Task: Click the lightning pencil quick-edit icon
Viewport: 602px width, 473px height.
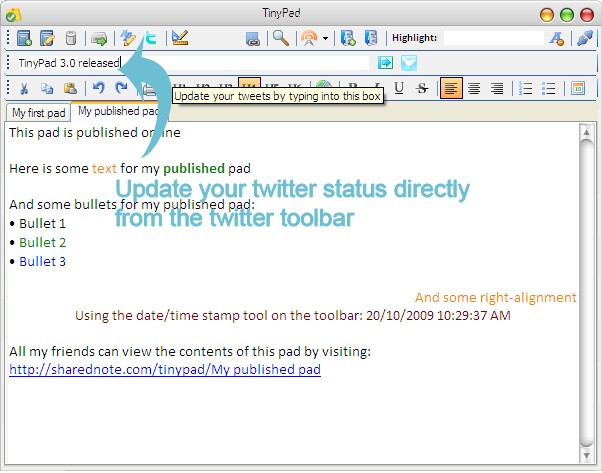Action: point(128,38)
